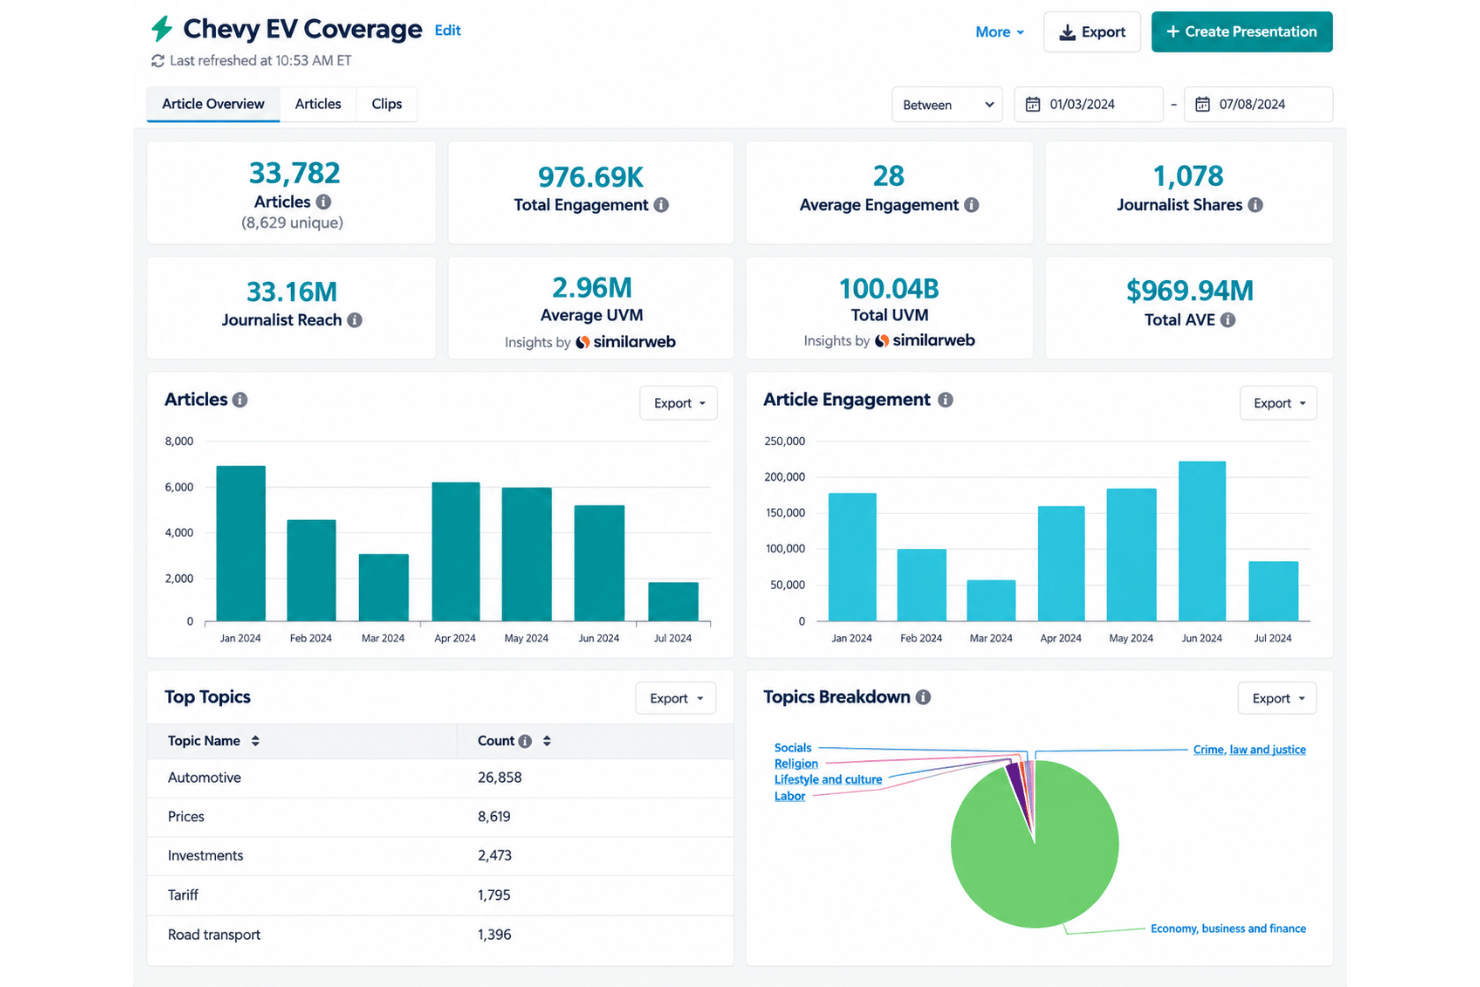Open the More dropdown menu
This screenshot has width=1480, height=987.
[999, 32]
